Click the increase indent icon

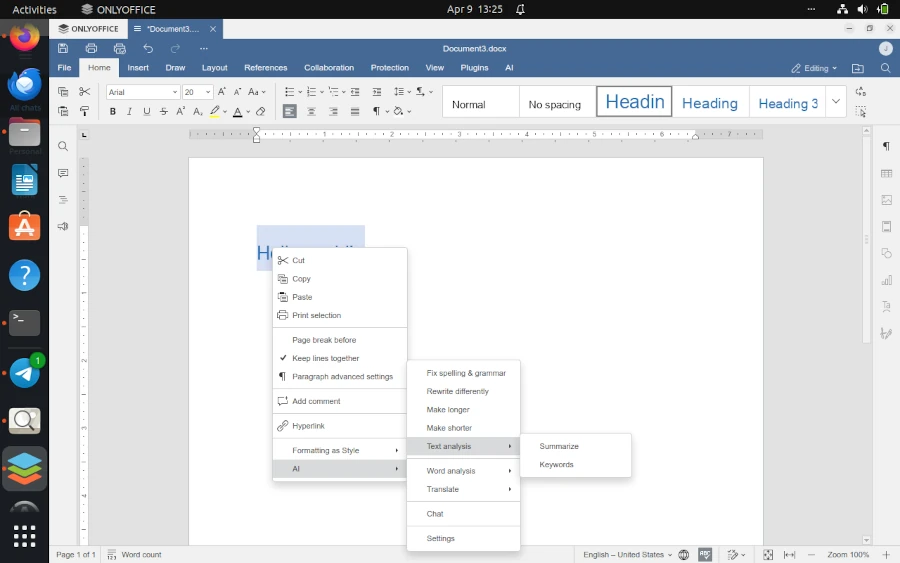(x=377, y=92)
